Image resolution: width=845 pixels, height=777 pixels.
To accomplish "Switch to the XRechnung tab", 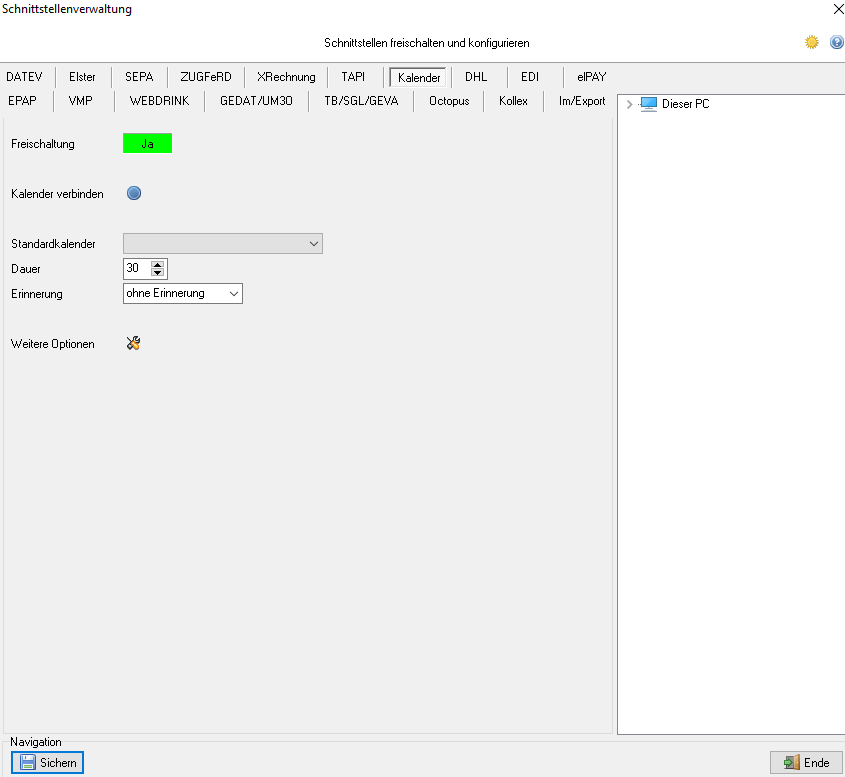I will 286,77.
